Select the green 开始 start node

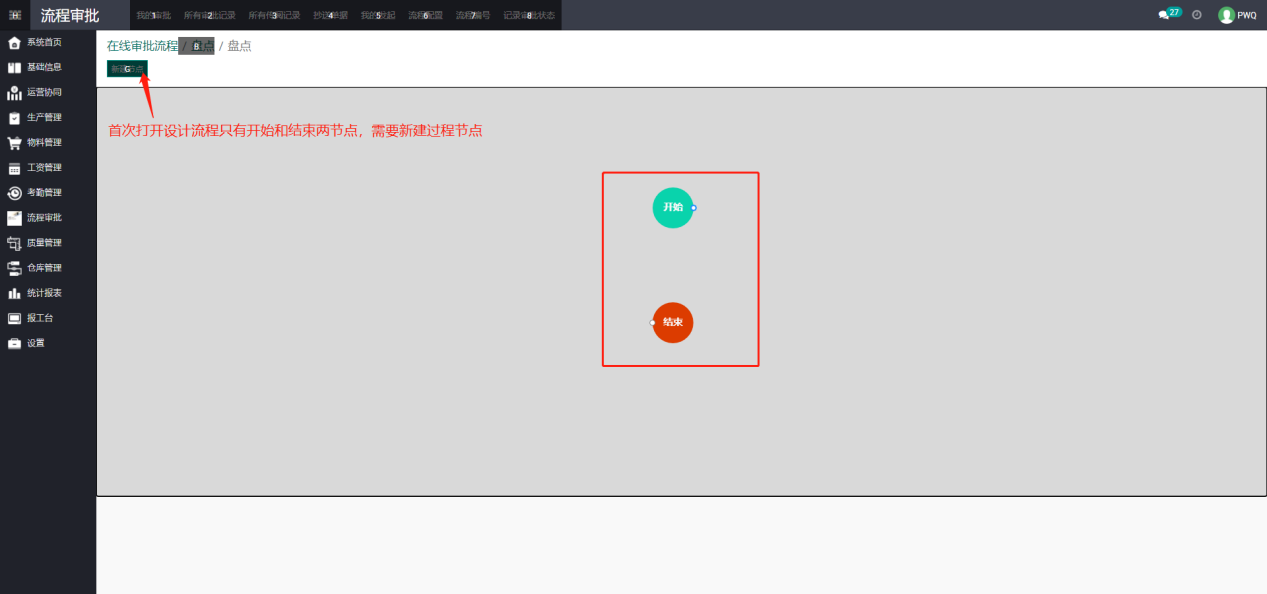[x=672, y=207]
